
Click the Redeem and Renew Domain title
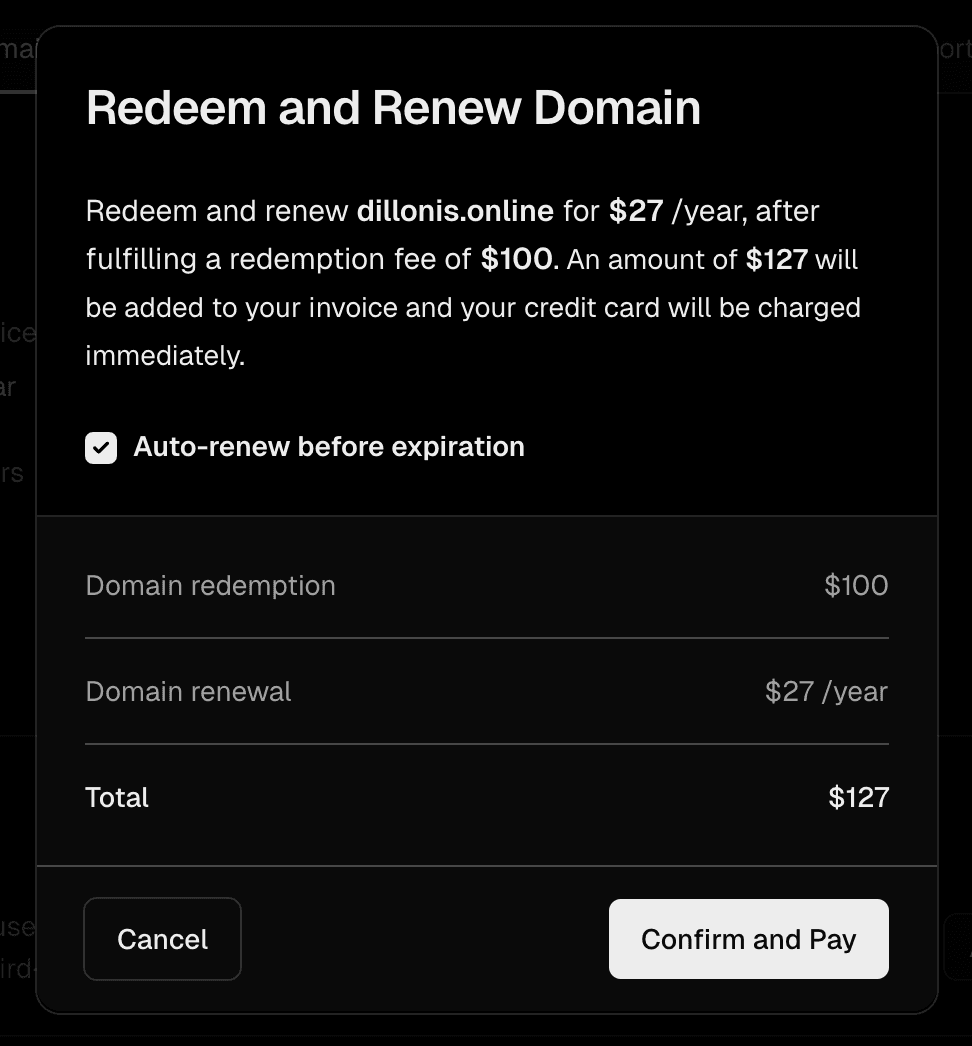coord(394,107)
